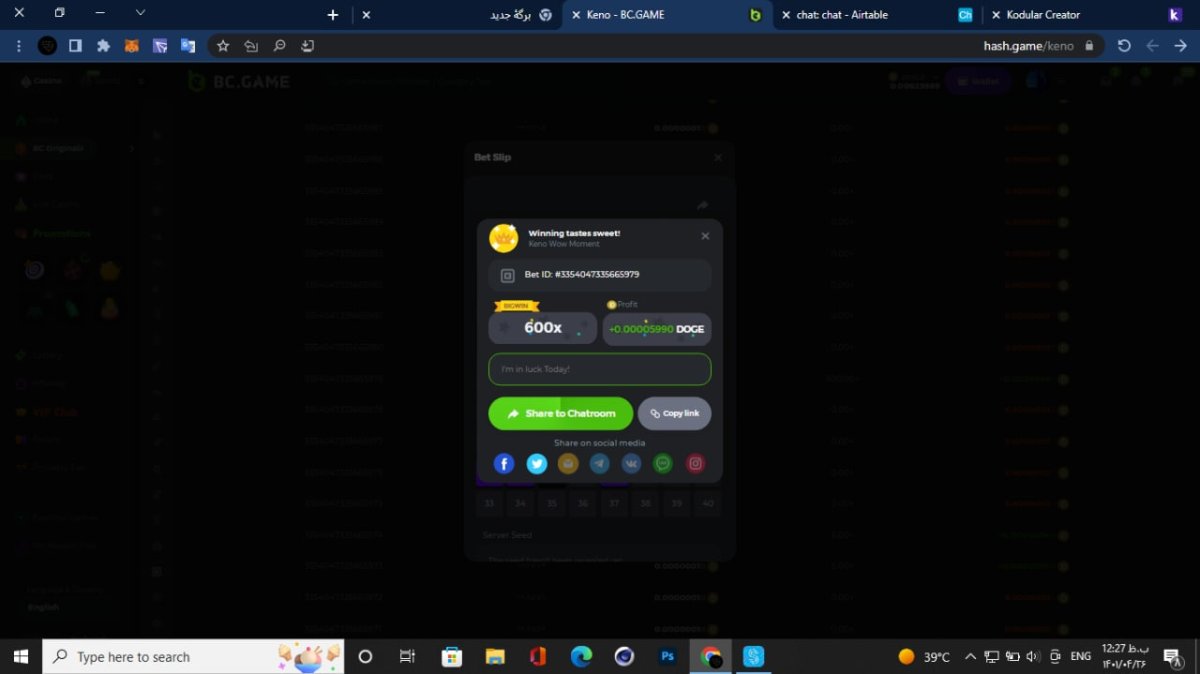Share the win on Instagram
Image resolution: width=1200 pixels, height=674 pixels.
pos(695,463)
